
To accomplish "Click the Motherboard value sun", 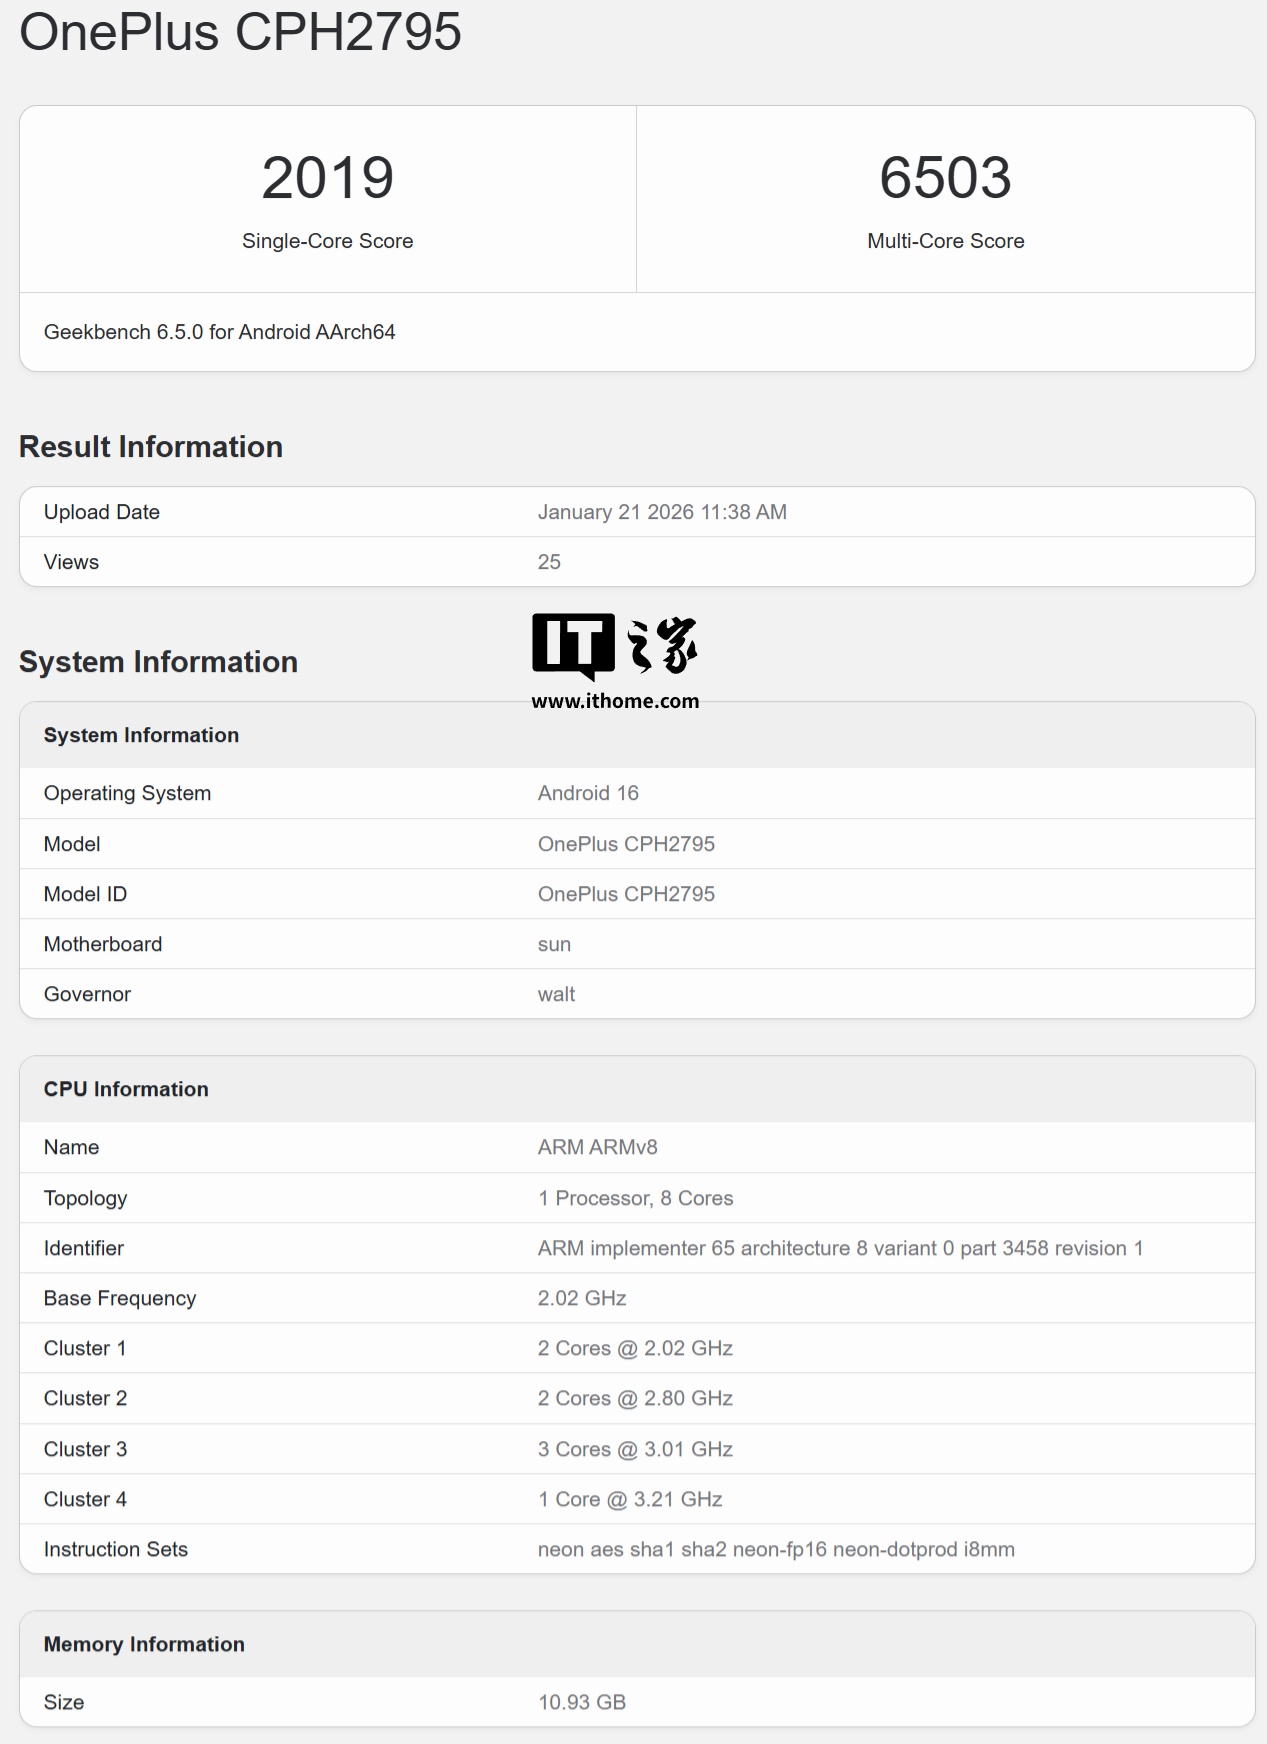I will pyautogui.click(x=554, y=944).
